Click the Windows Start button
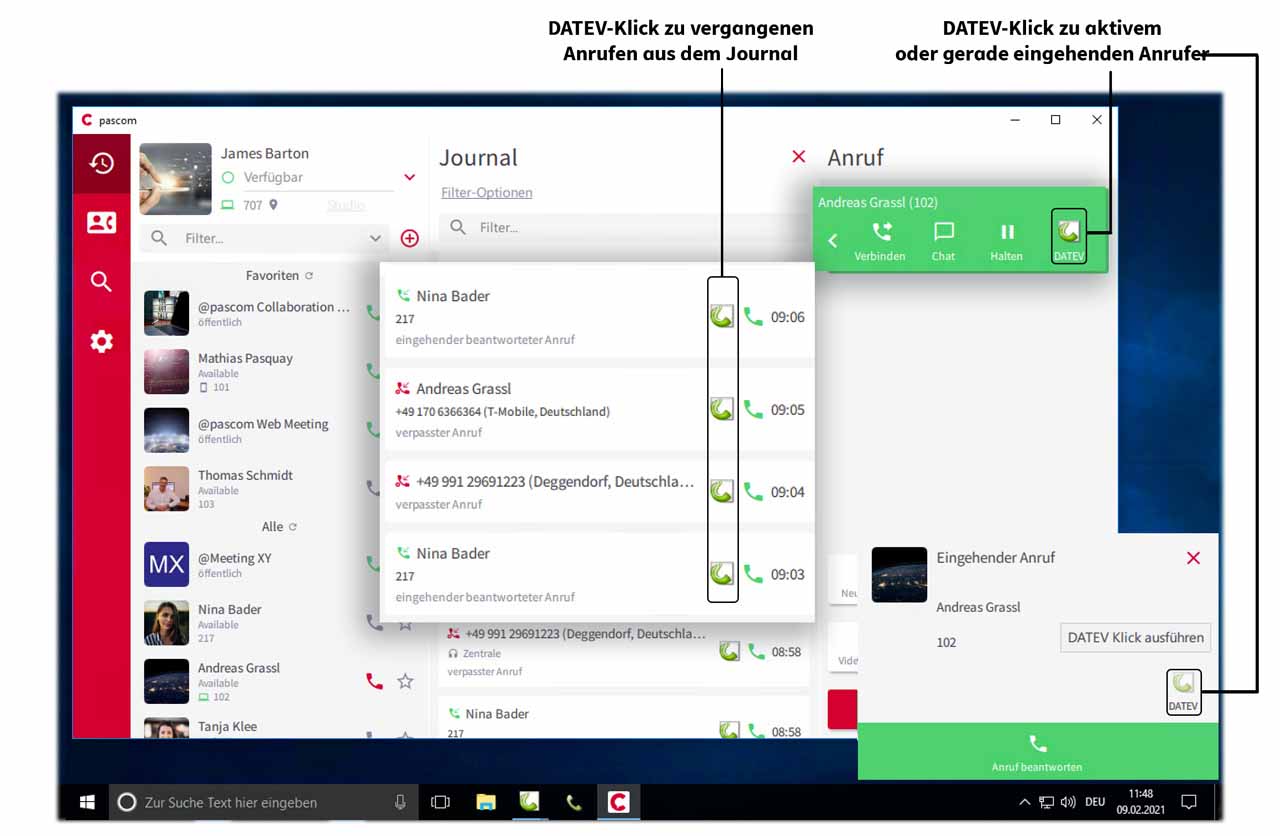Viewport: 1280px width, 836px height. [x=87, y=802]
